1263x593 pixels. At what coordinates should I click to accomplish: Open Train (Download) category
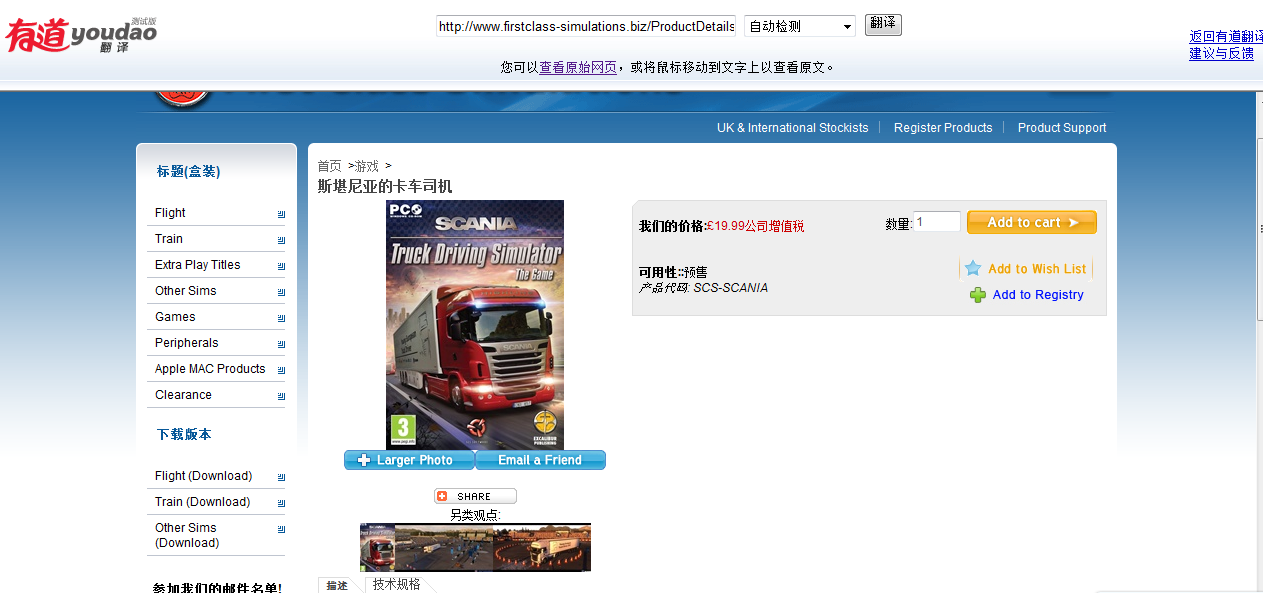202,502
